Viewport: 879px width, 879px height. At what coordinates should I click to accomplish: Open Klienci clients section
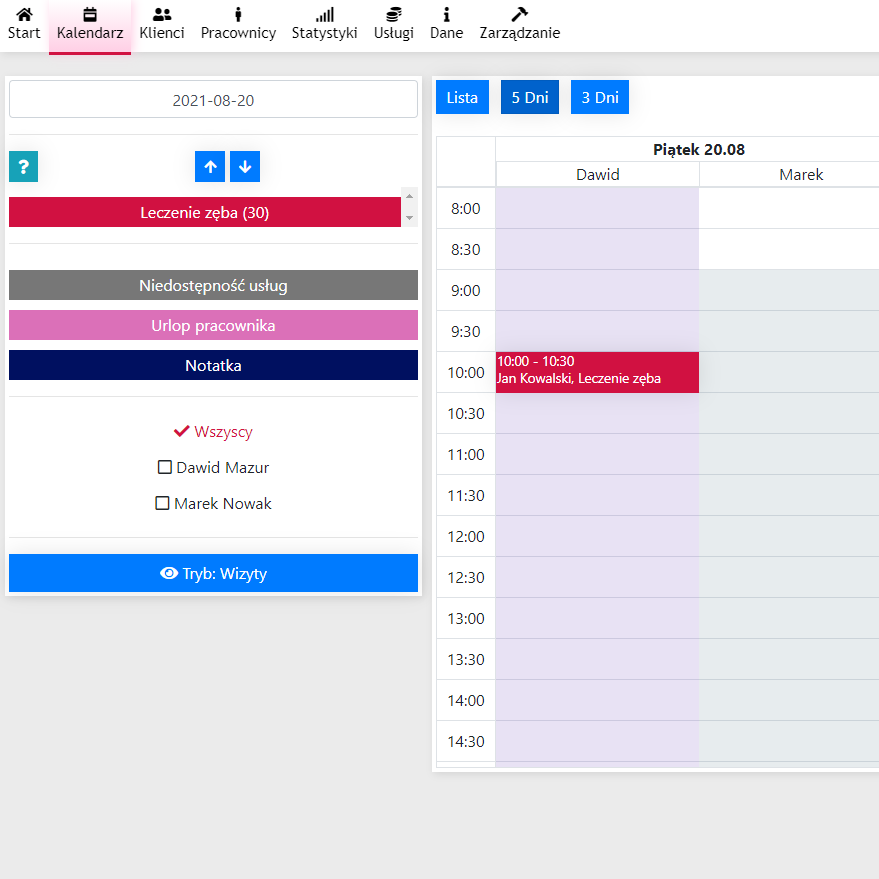162,24
